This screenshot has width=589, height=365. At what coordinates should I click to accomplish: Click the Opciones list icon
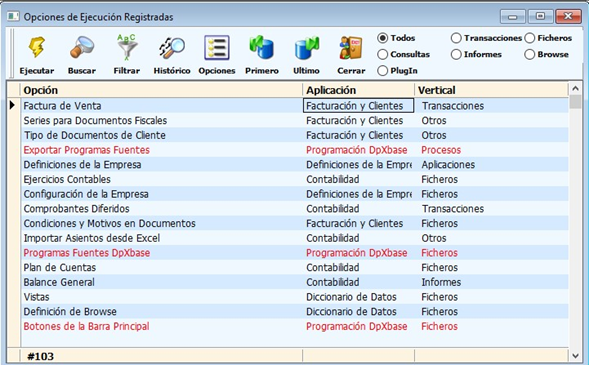tap(217, 48)
